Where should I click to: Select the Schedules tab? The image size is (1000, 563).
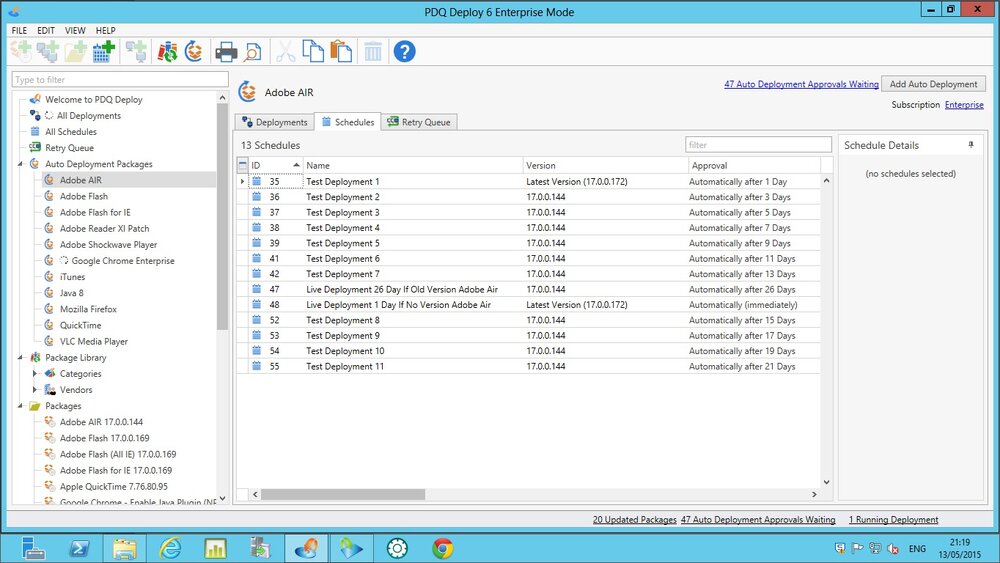[348, 122]
